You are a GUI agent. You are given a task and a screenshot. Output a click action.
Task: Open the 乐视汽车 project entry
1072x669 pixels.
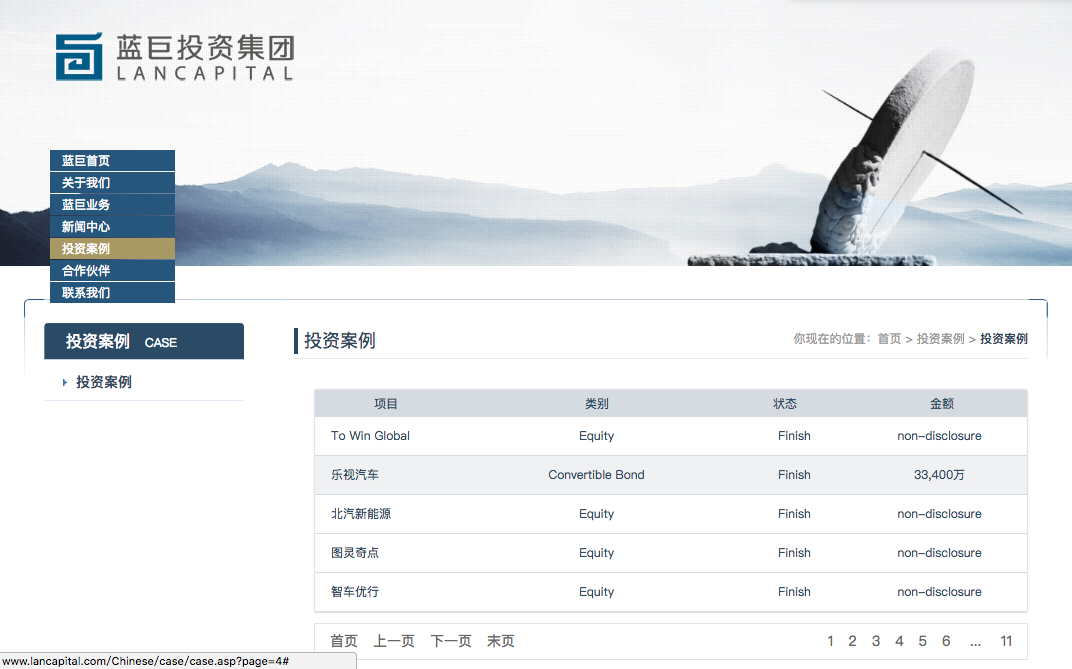coord(355,475)
